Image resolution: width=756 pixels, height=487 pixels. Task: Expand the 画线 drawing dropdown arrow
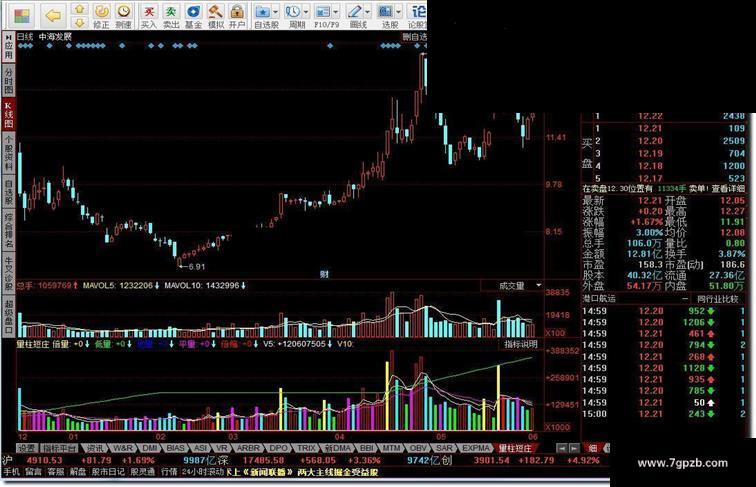pyautogui.click(x=367, y=12)
